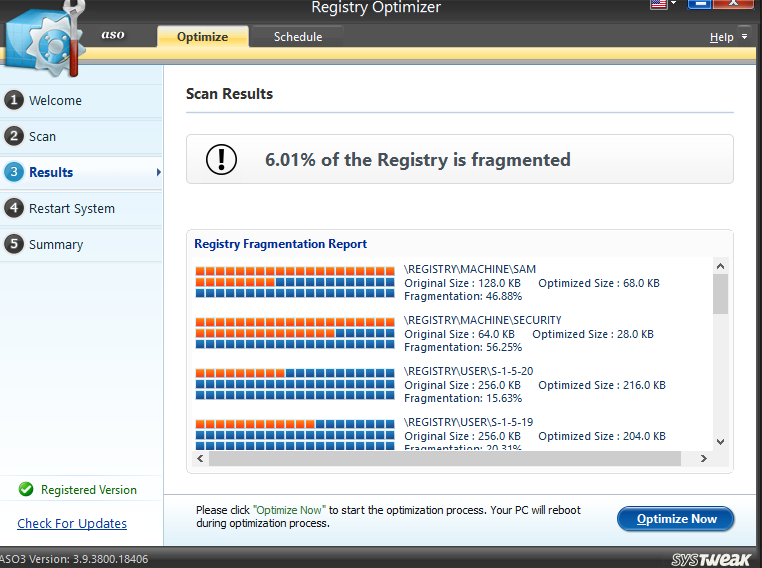Click the Registered Version label
The image size is (762, 568).
click(x=89, y=490)
